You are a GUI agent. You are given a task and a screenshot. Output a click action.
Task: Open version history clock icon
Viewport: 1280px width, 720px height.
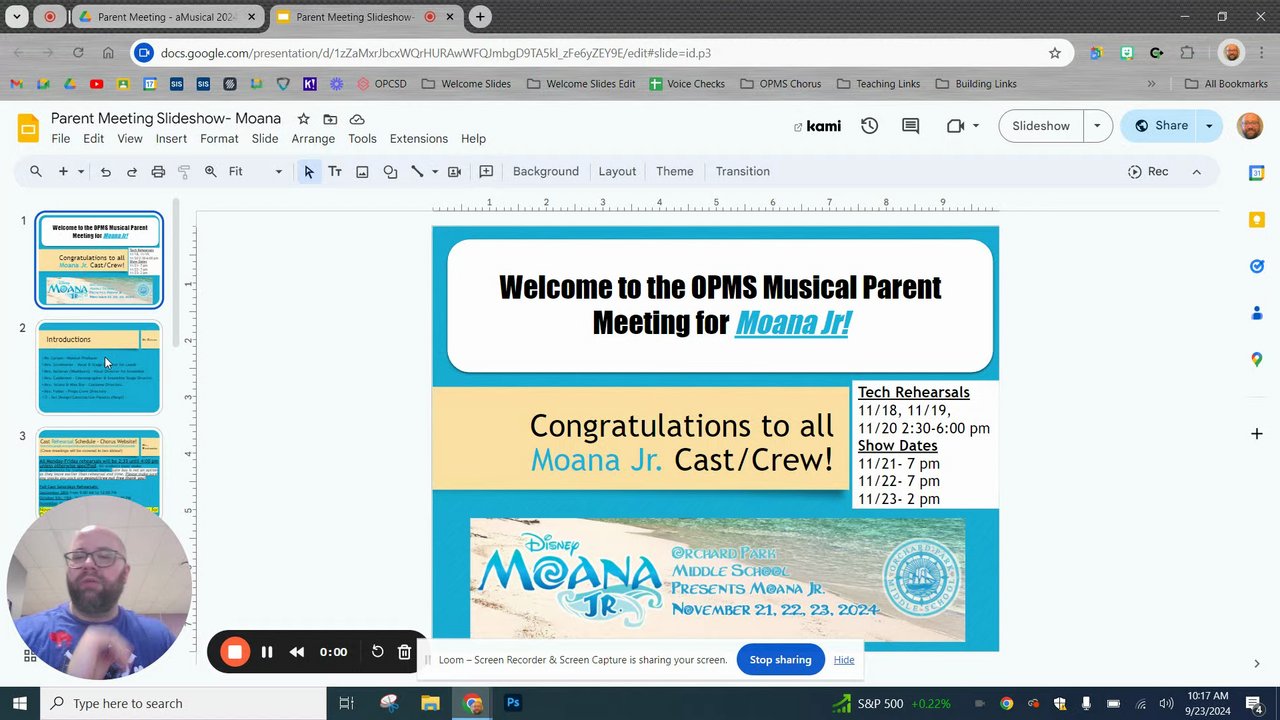coord(869,126)
